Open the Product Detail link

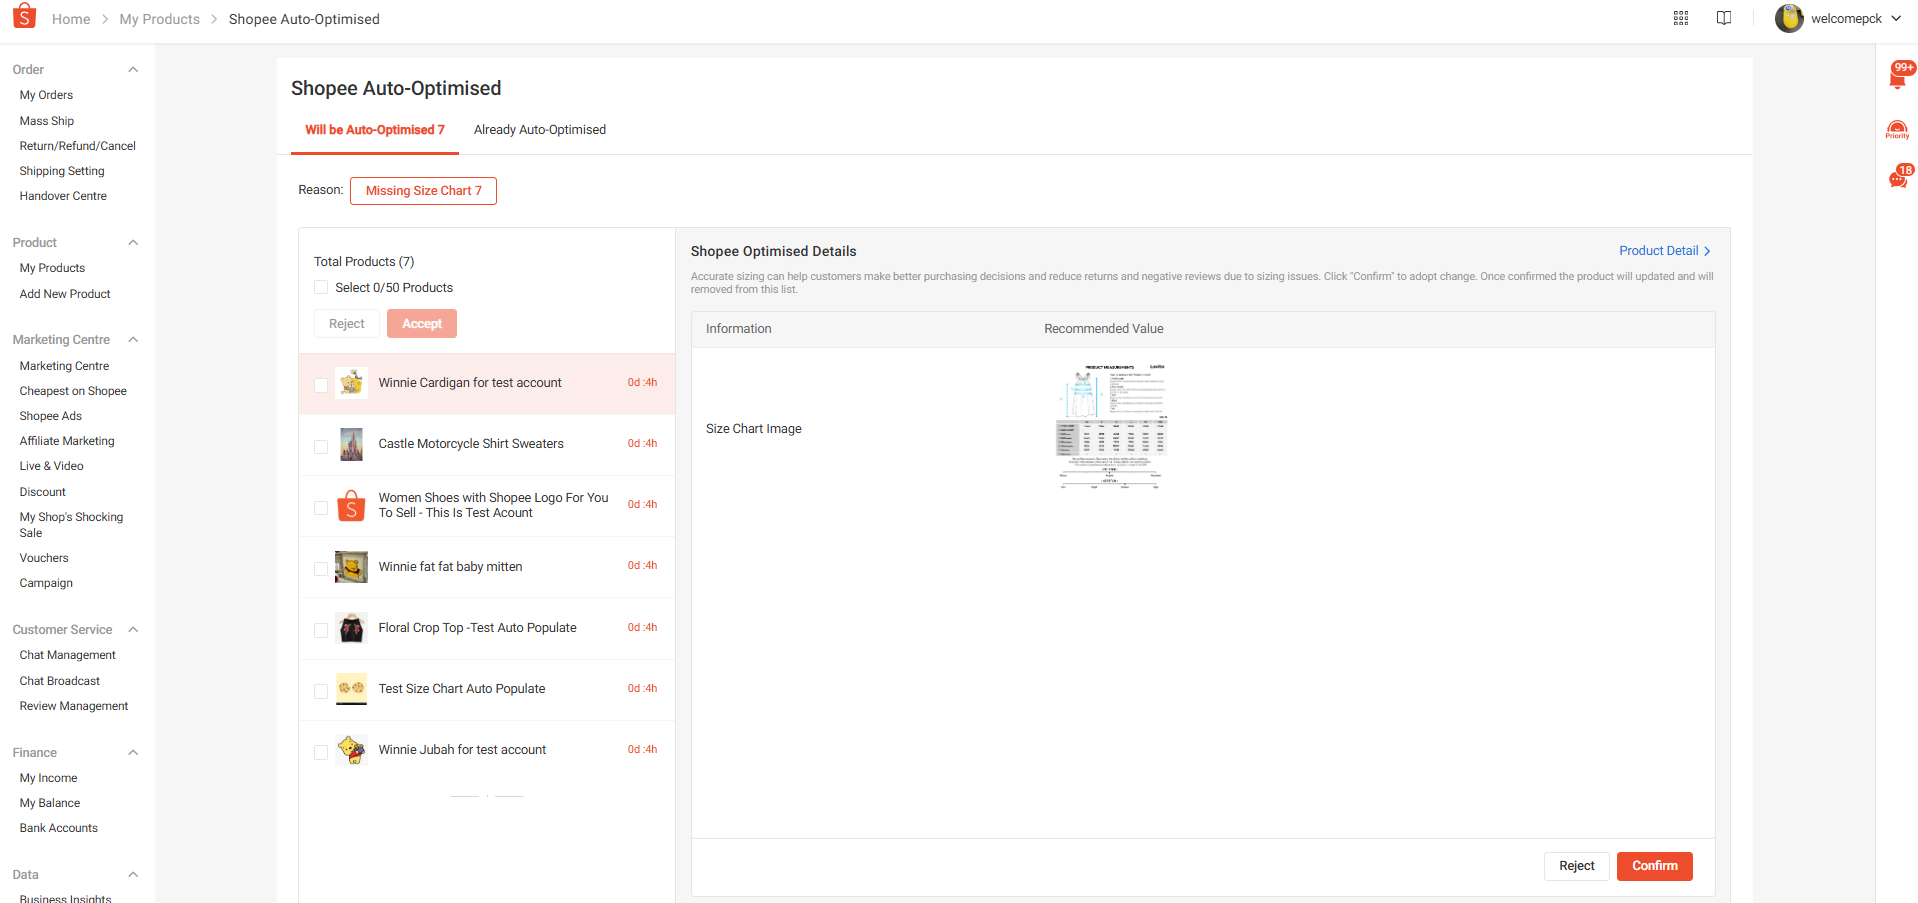point(1665,251)
